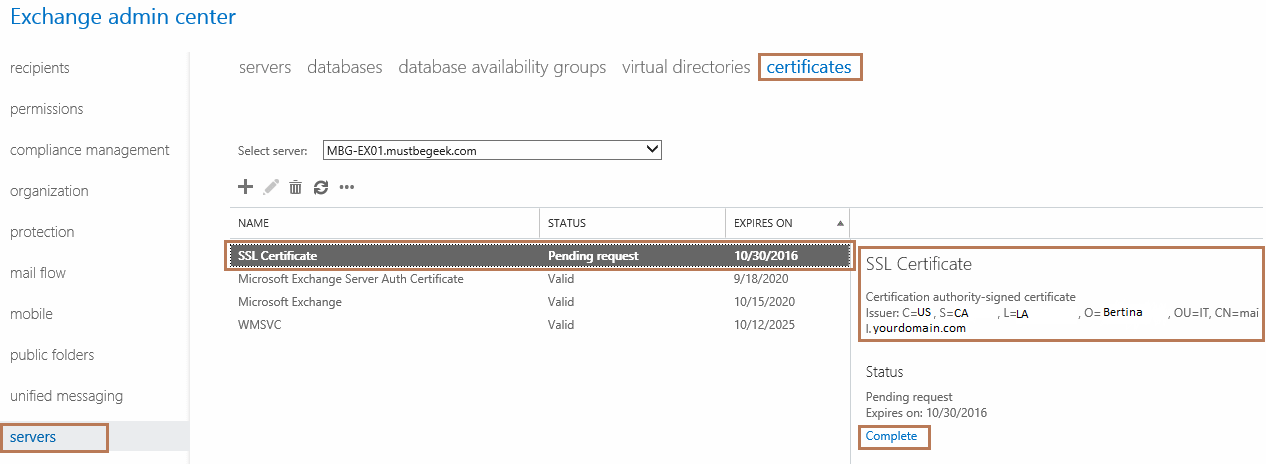Select Microsoft Exchange Server Auth Certificate row
This screenshot has width=1266, height=464.
[540, 279]
